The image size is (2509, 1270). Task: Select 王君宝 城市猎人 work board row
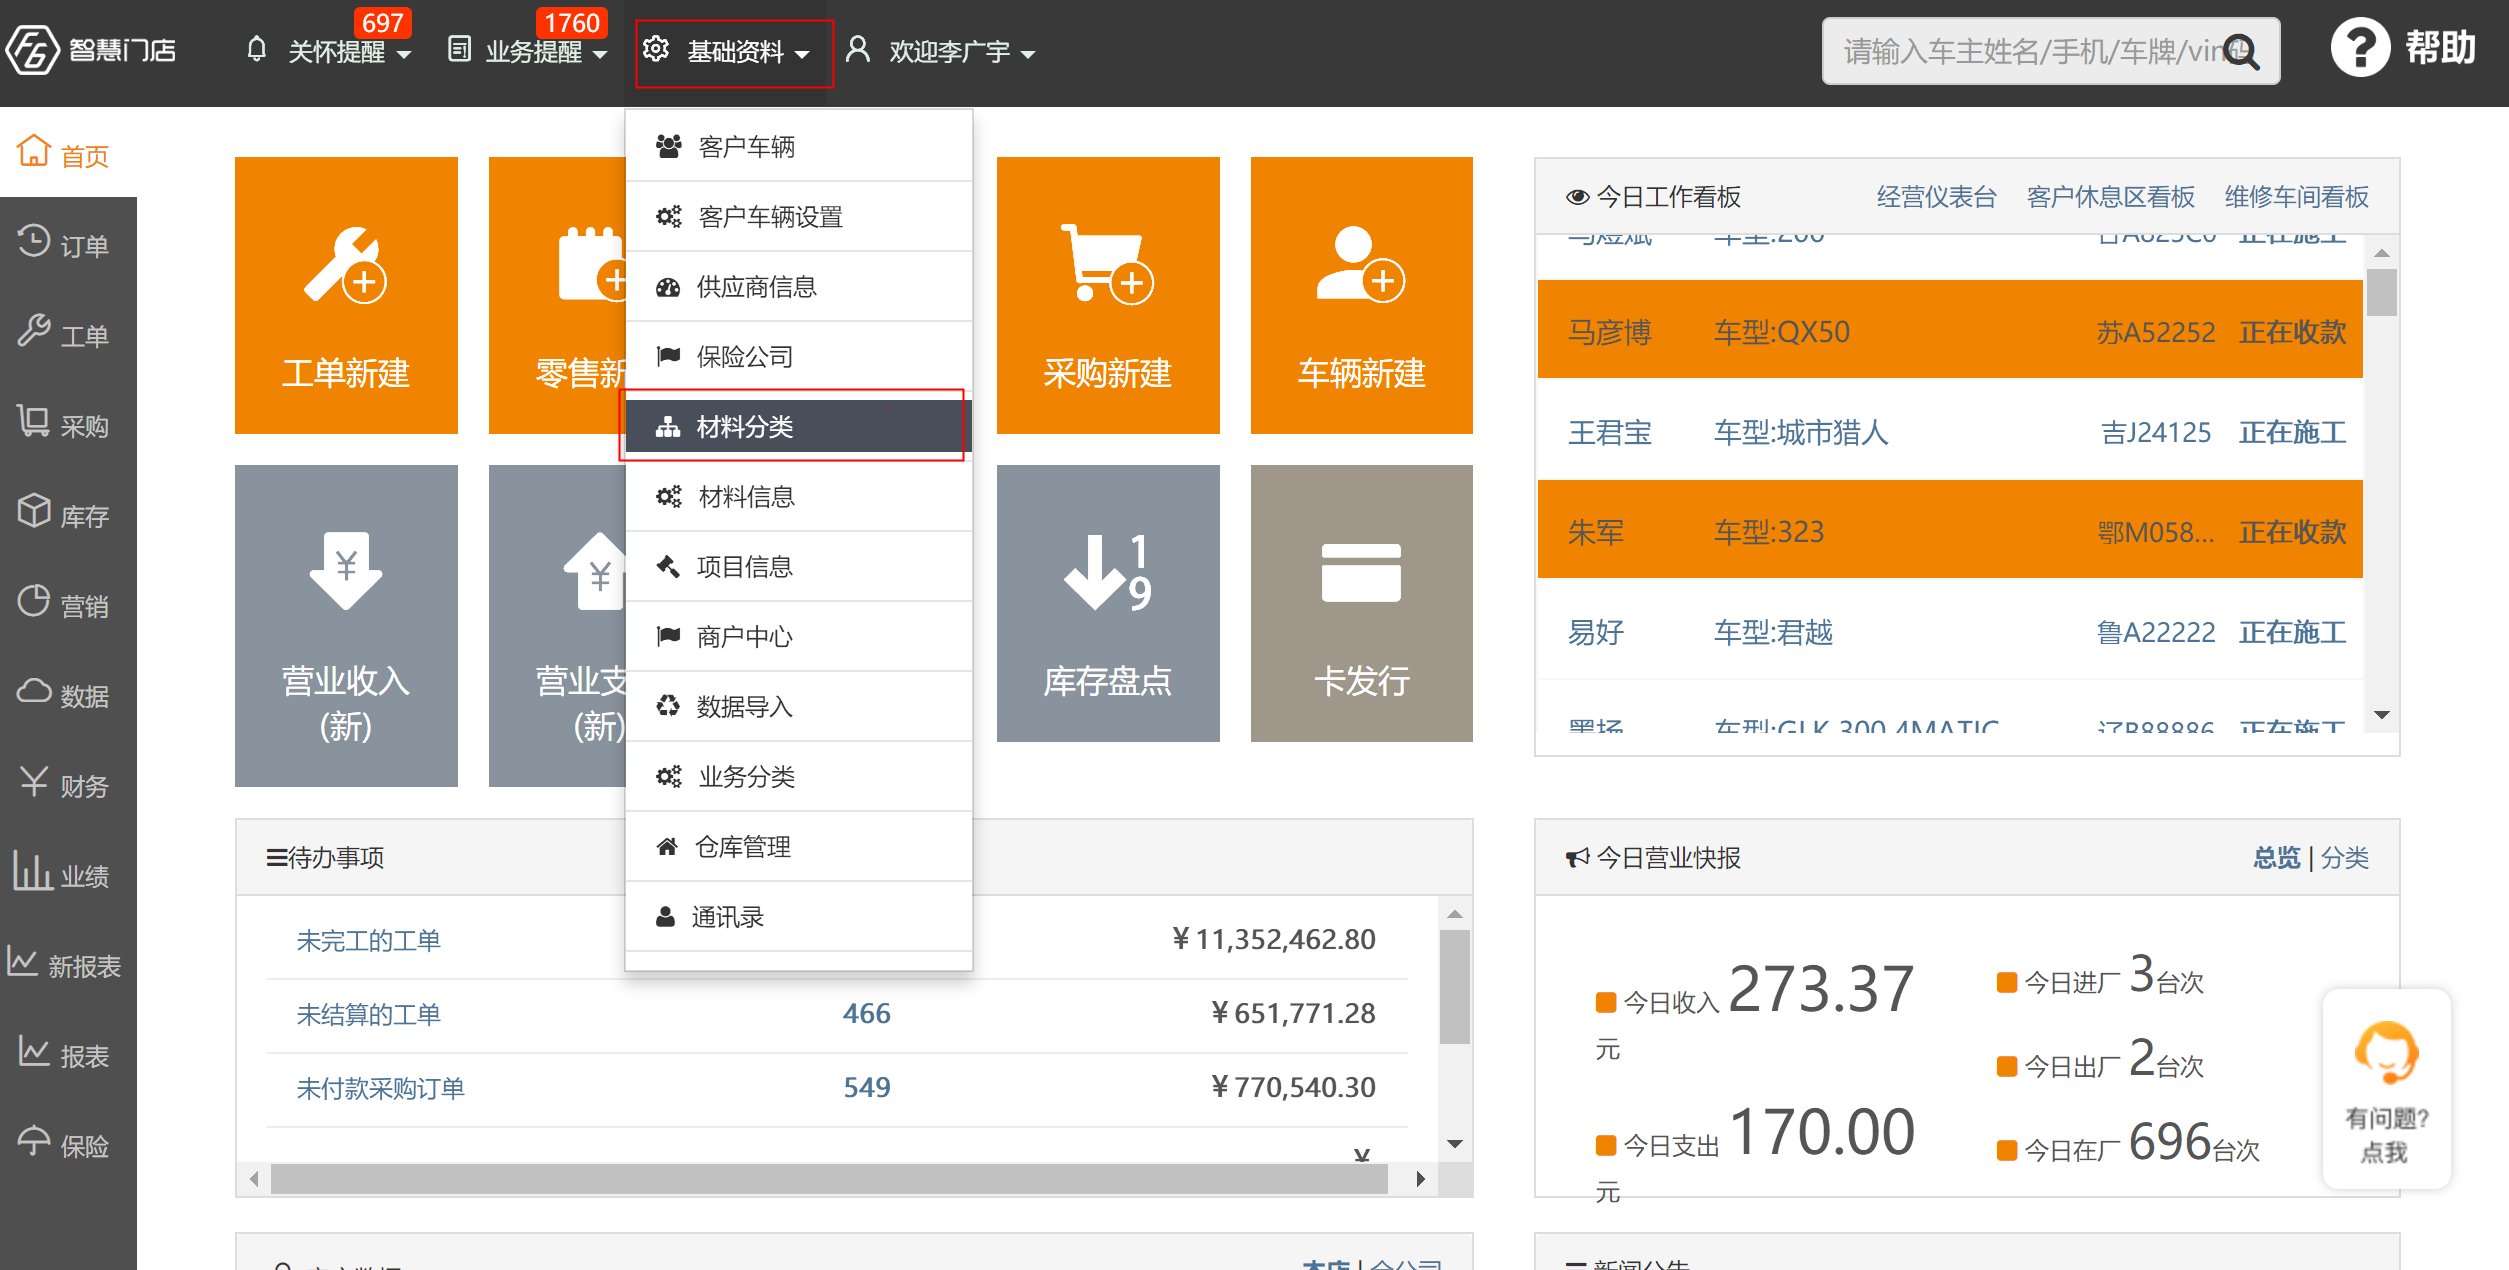(1949, 431)
